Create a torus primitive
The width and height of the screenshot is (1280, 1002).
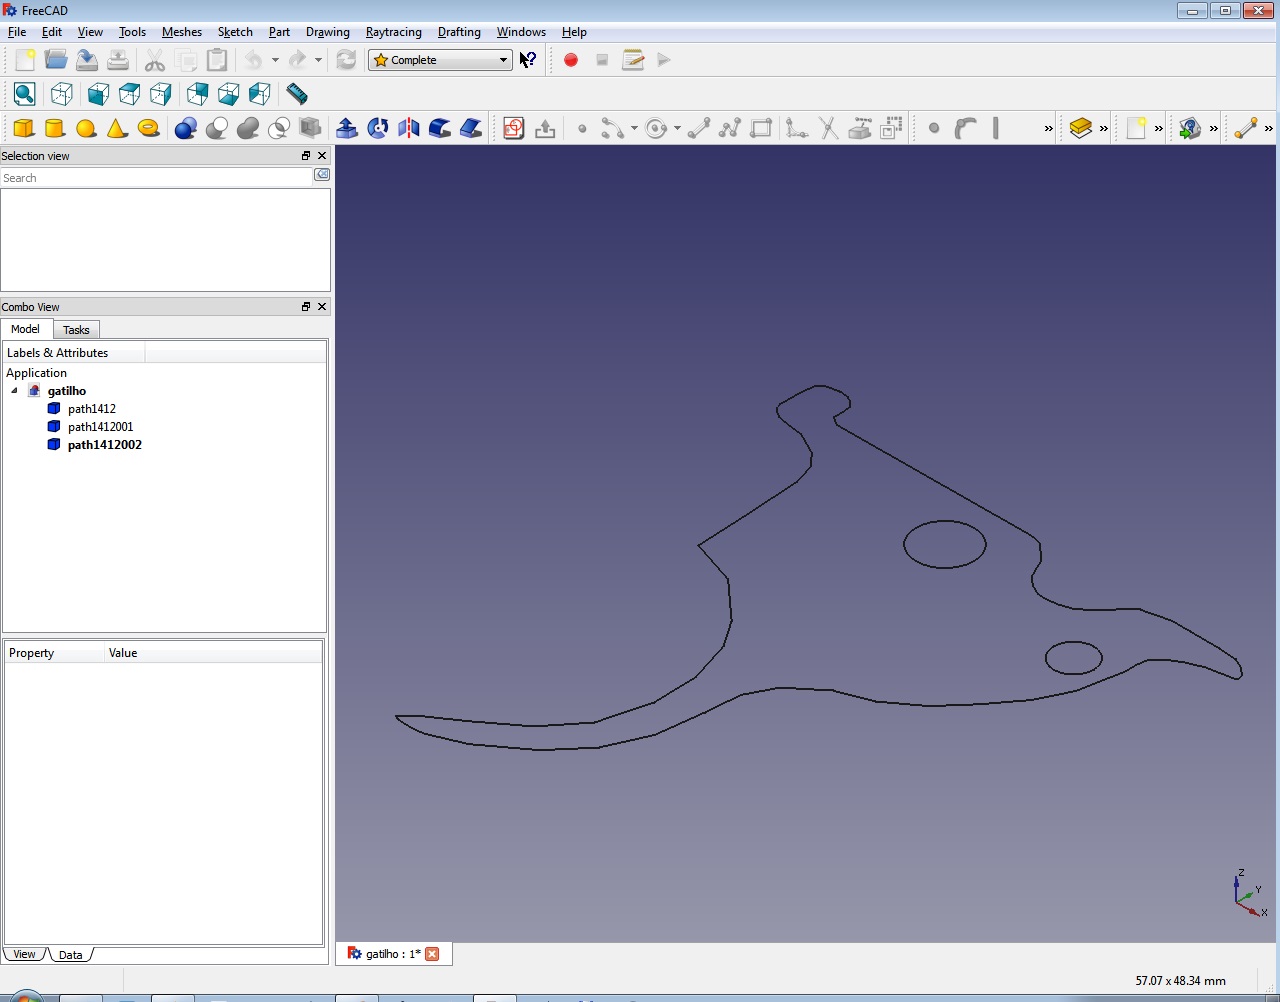[x=148, y=128]
